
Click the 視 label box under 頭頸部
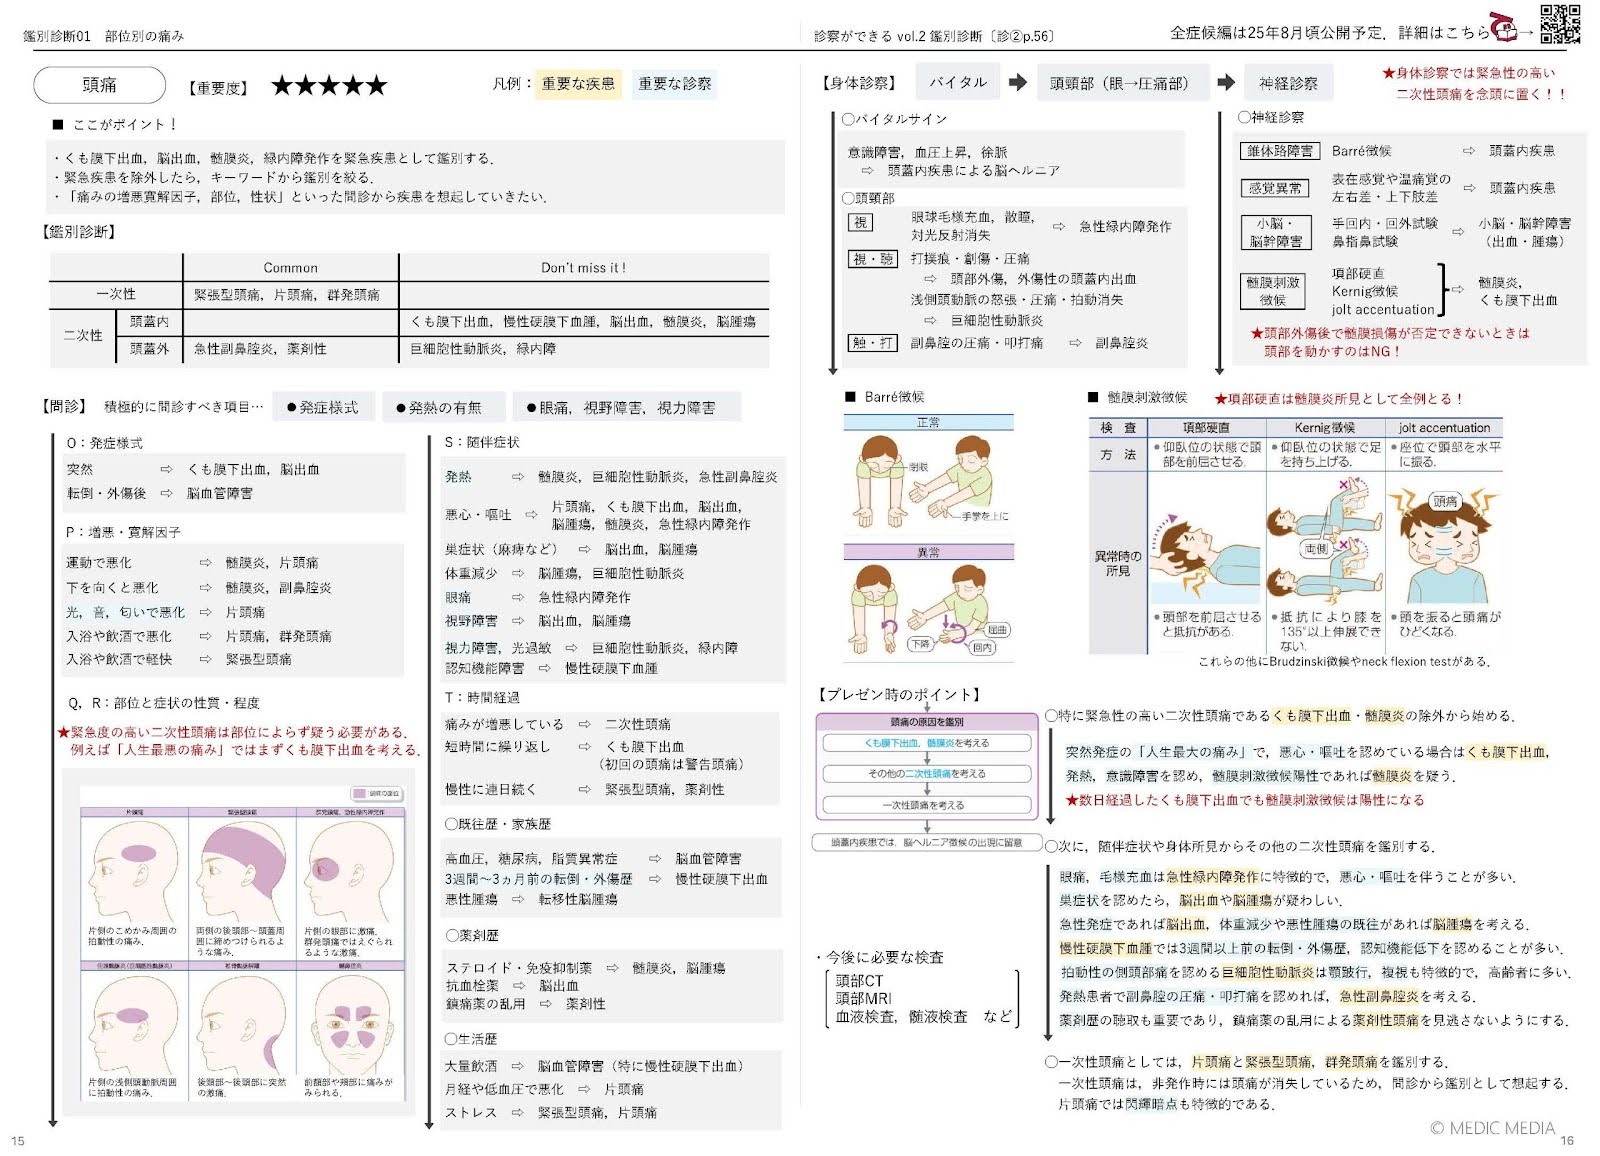click(861, 222)
